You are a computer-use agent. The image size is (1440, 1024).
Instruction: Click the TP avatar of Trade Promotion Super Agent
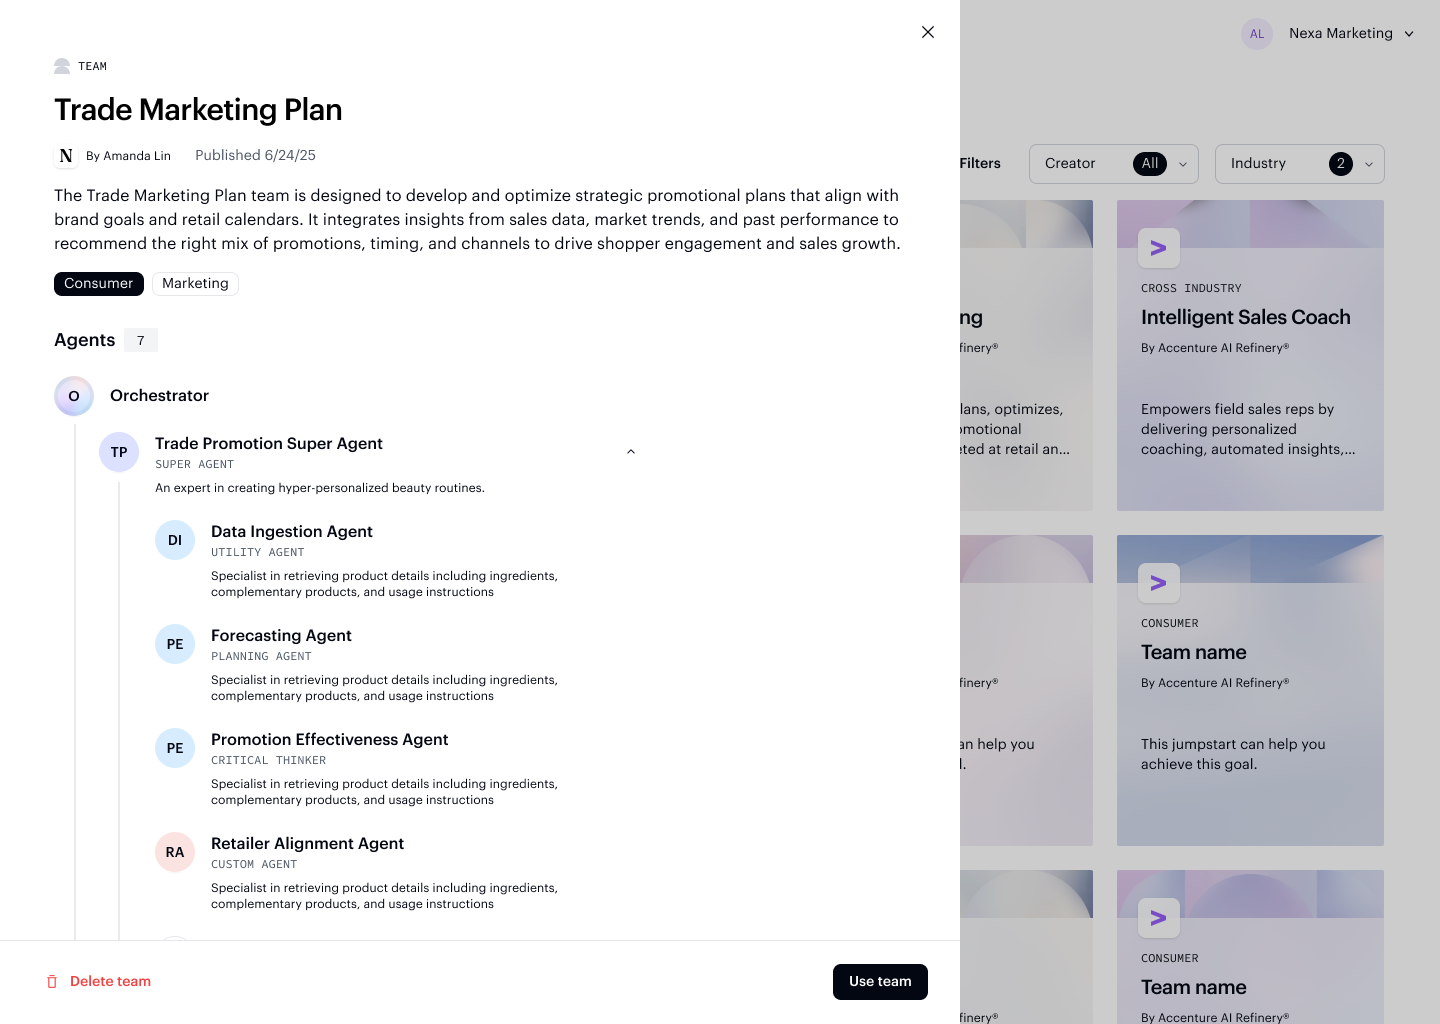tap(119, 452)
